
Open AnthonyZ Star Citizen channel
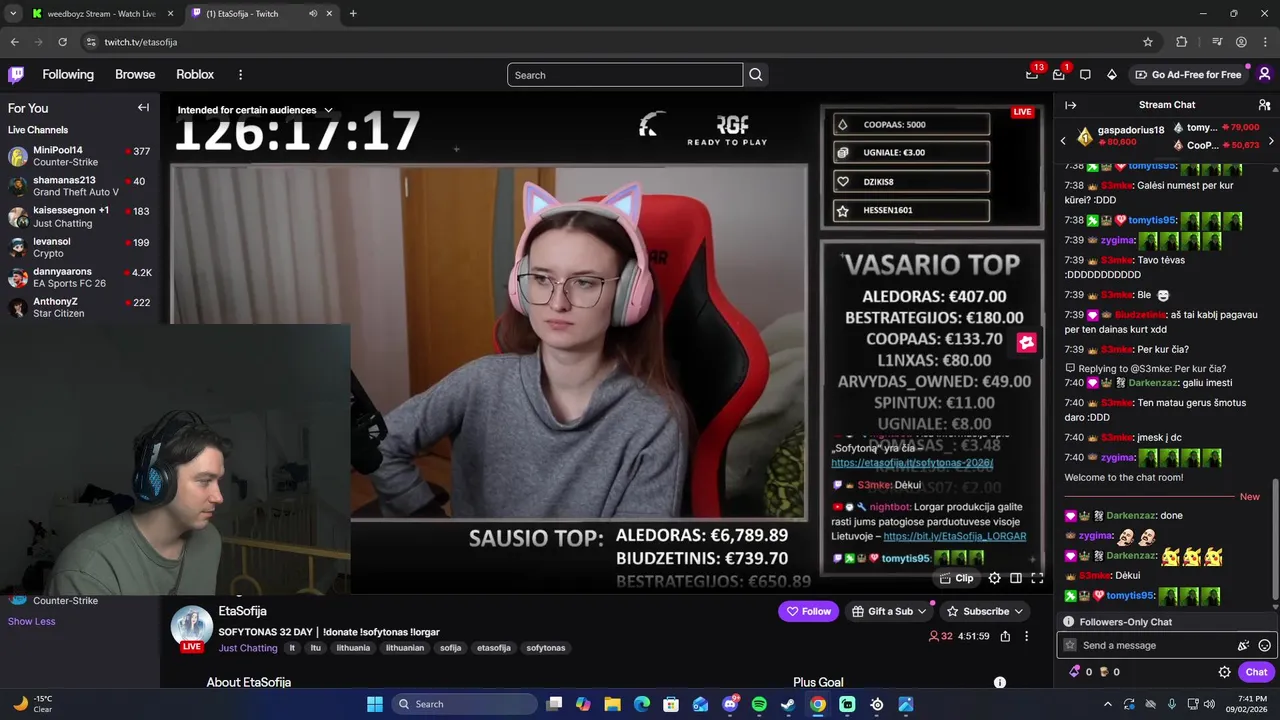80,307
